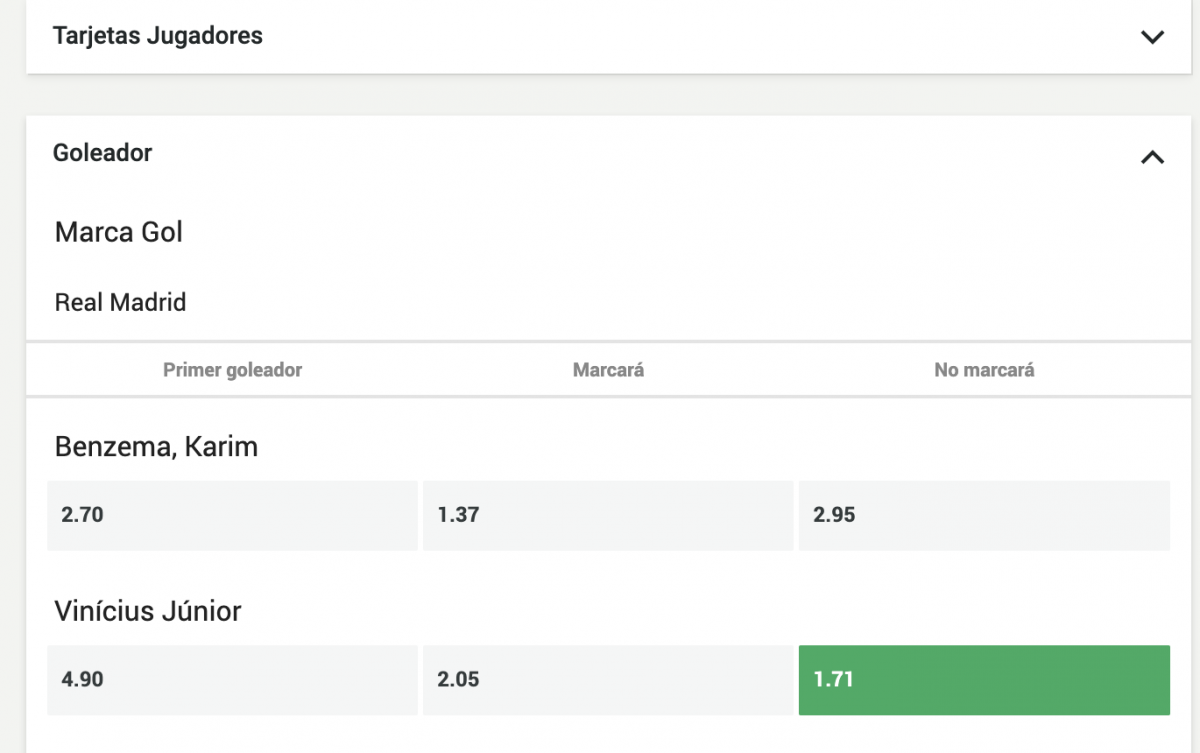Pick Benzema to score at 1.37
Image resolution: width=1200 pixels, height=753 pixels.
coord(608,515)
